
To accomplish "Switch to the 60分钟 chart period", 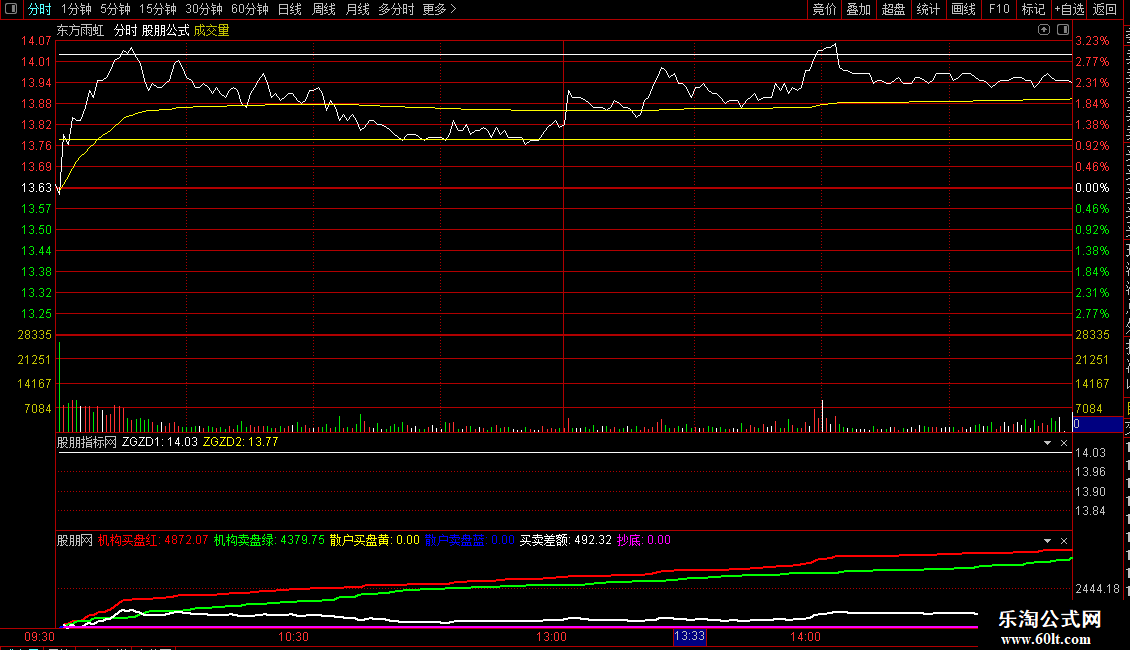I will point(250,9).
